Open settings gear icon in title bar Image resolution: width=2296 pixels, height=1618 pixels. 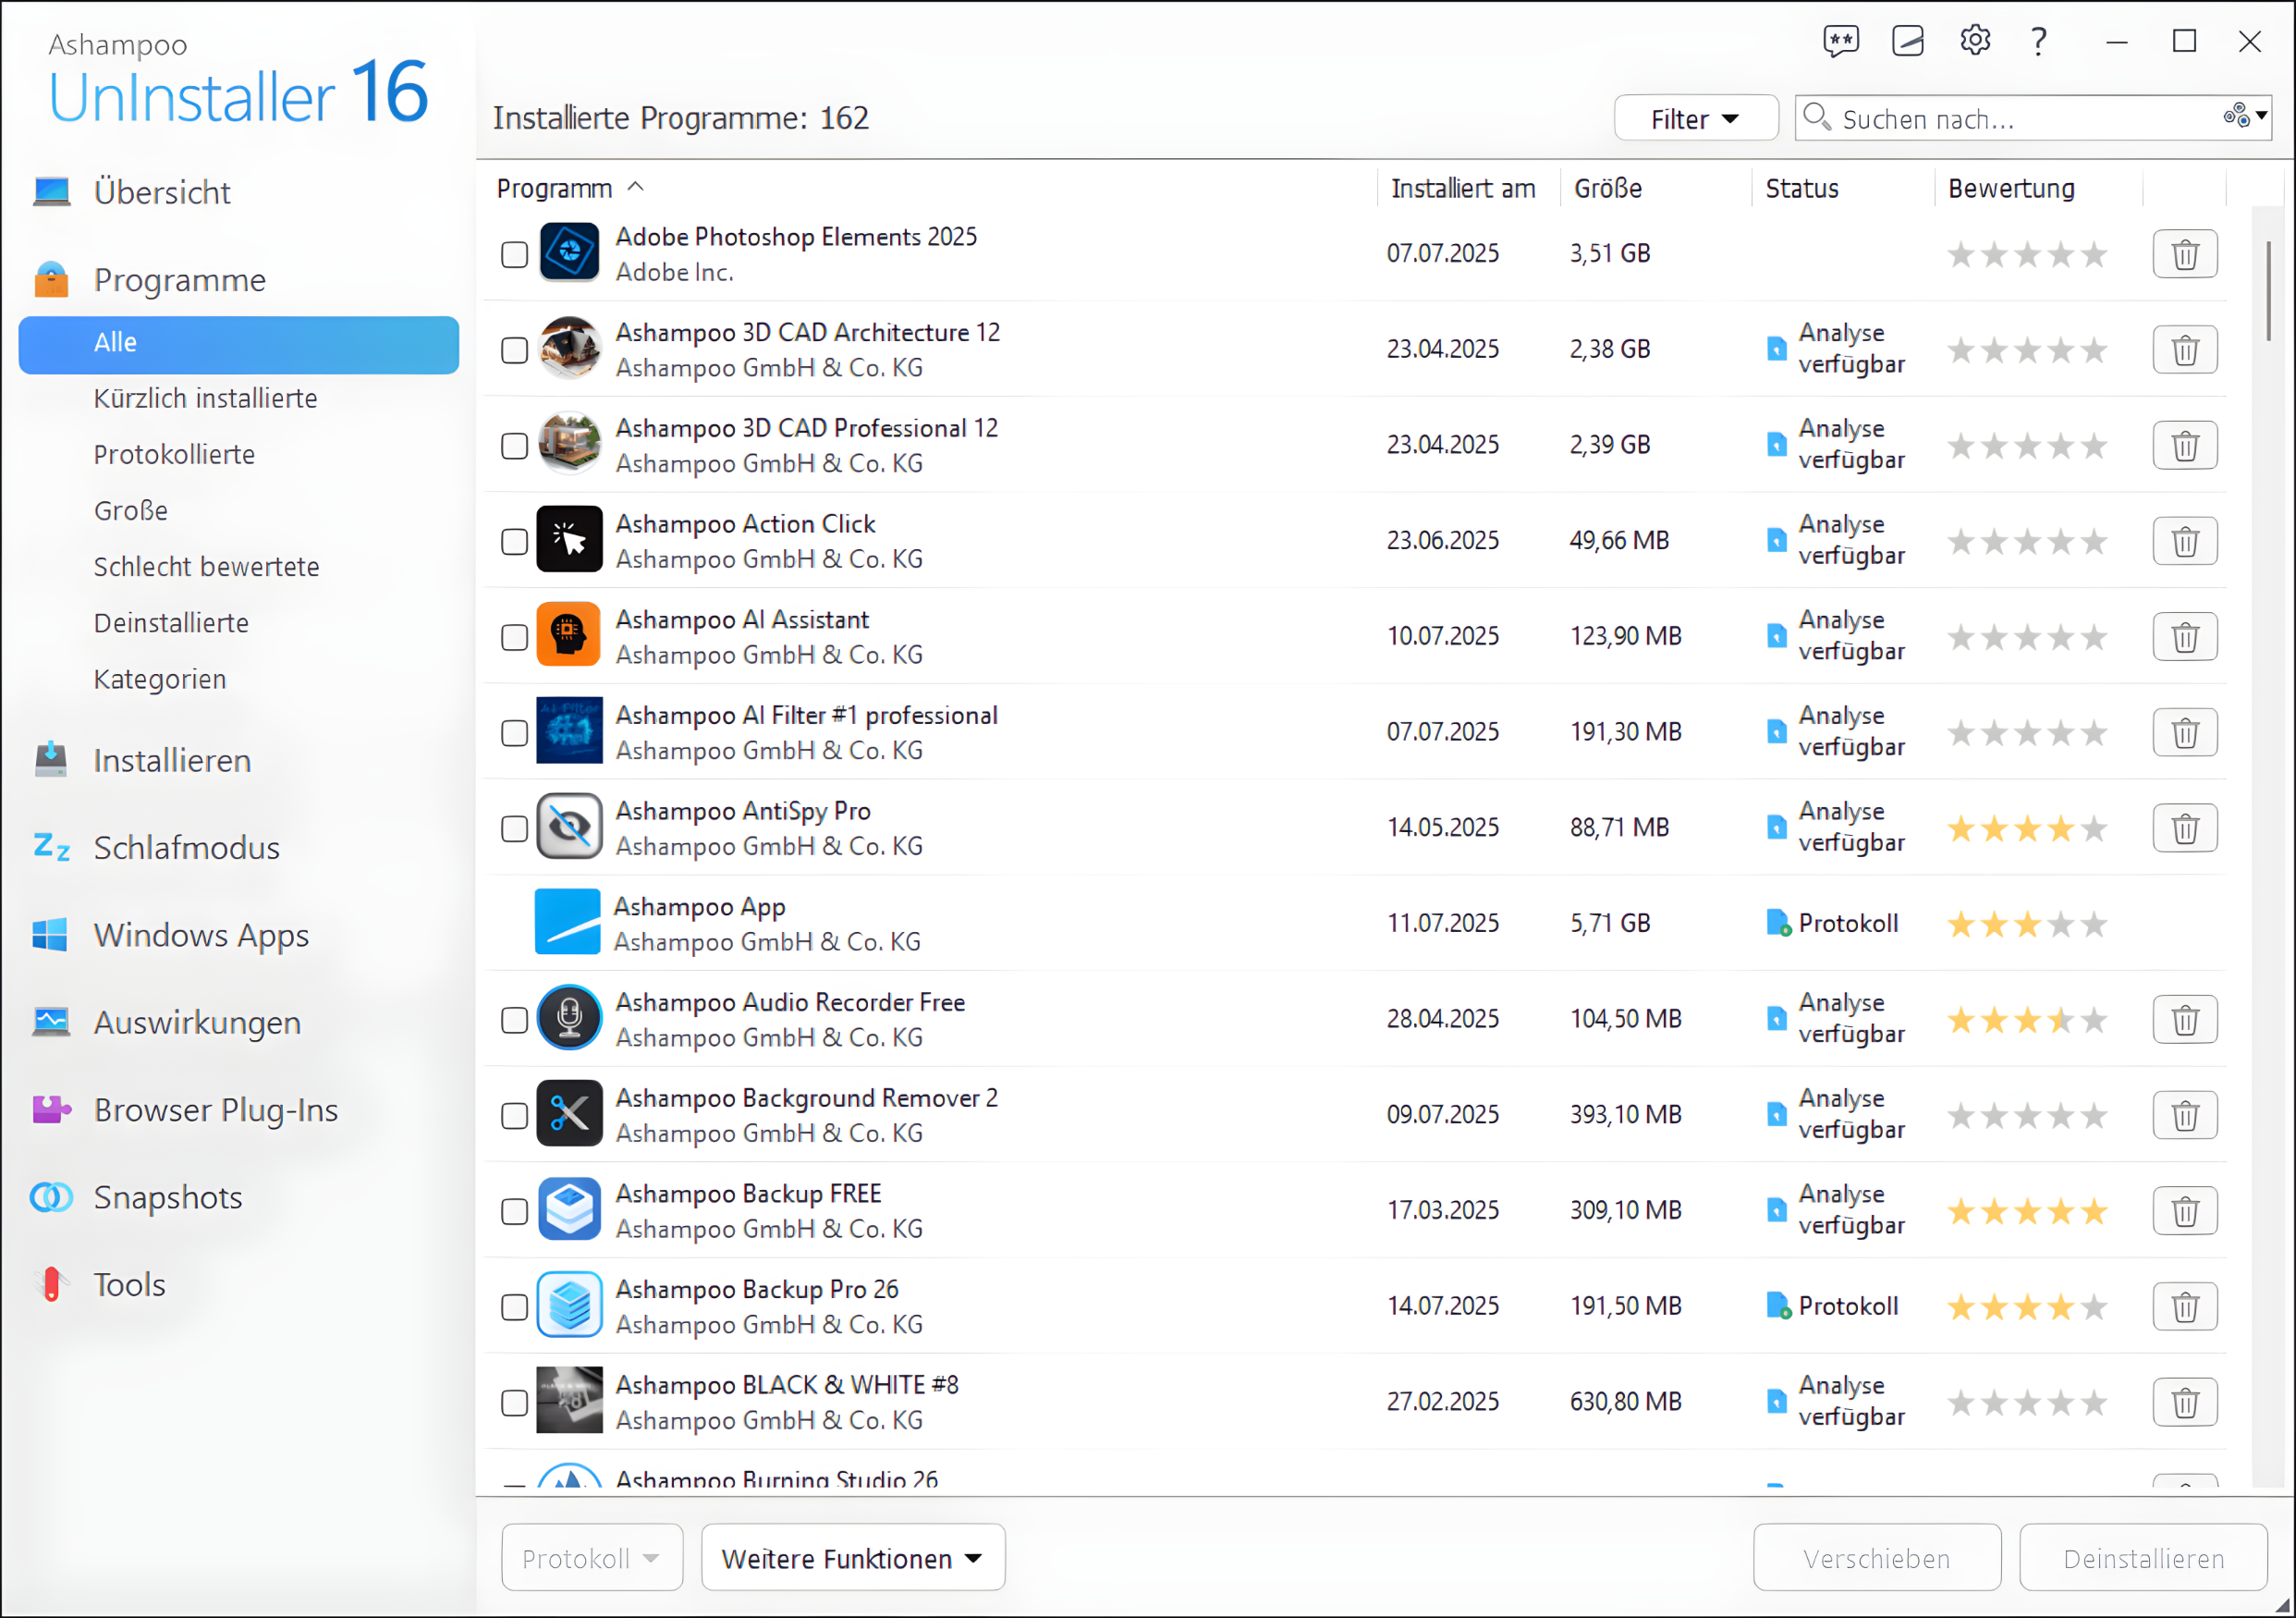[1974, 41]
